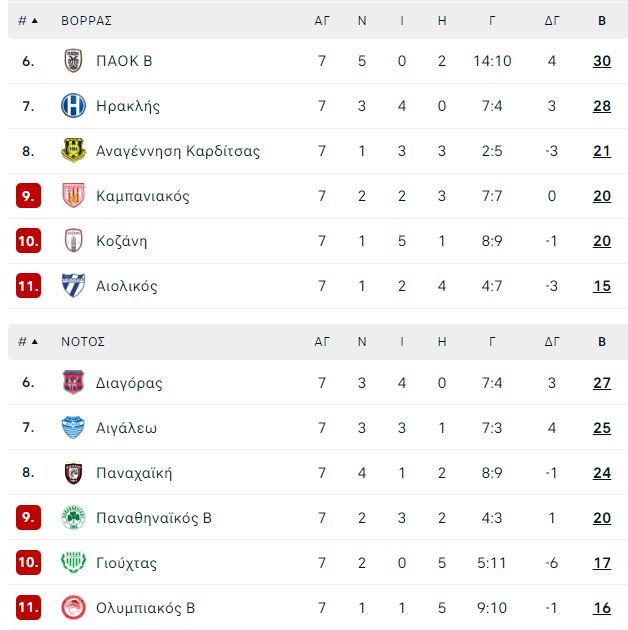This screenshot has width=628, height=630.
Task: Click the Παναχαϊκή dark red crest
Action: [x=73, y=473]
